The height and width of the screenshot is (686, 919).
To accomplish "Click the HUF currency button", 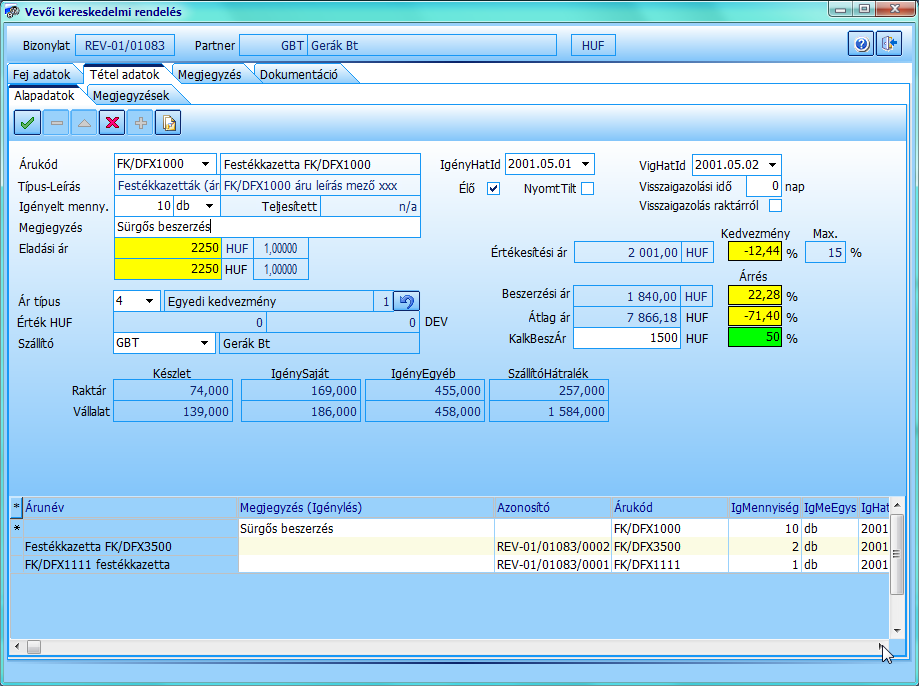I will click(x=593, y=45).
